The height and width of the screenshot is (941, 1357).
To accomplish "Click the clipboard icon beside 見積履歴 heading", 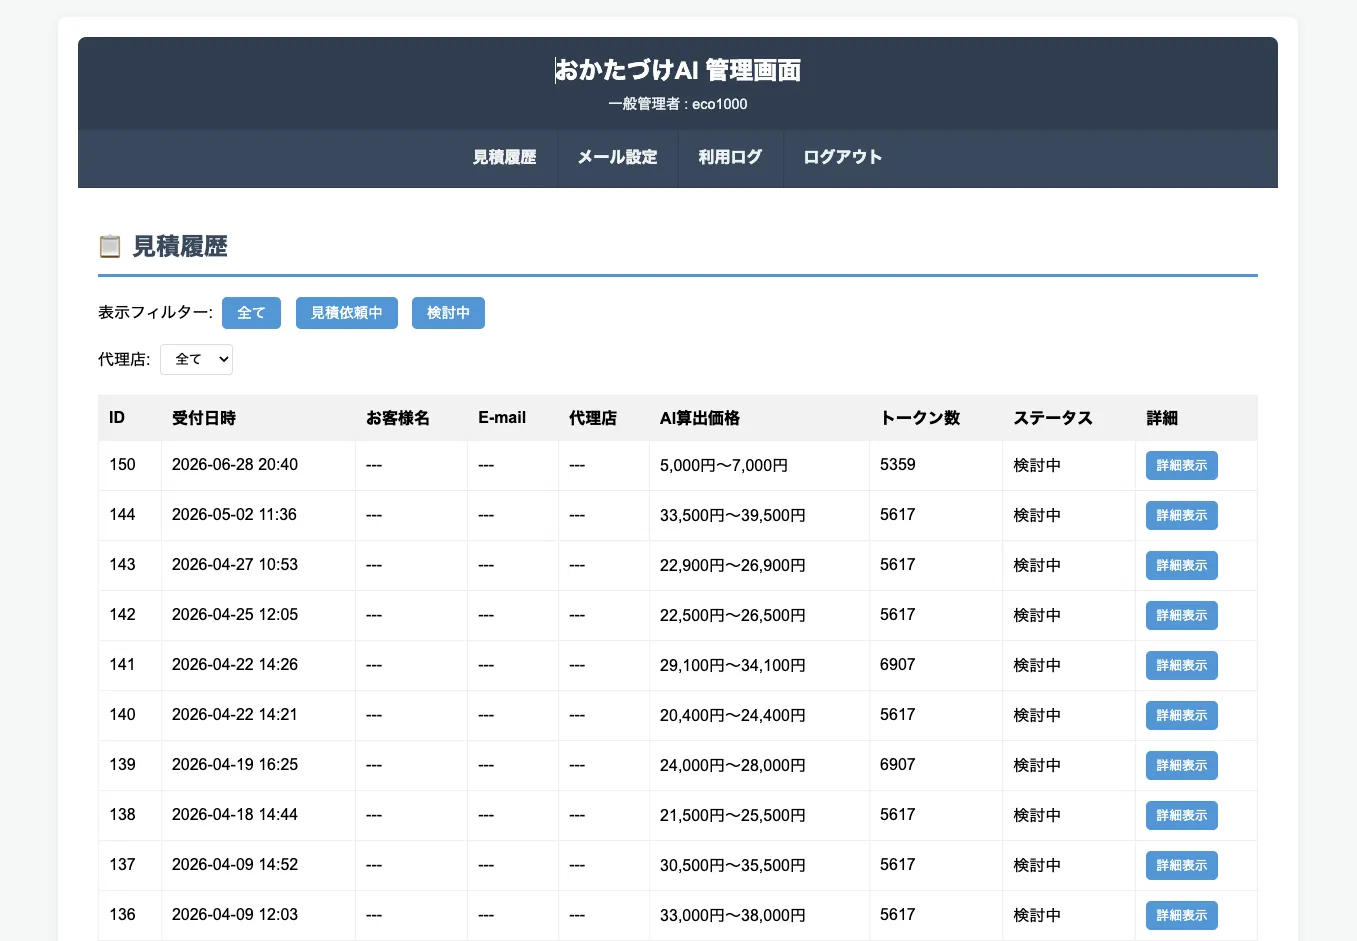I will [110, 246].
